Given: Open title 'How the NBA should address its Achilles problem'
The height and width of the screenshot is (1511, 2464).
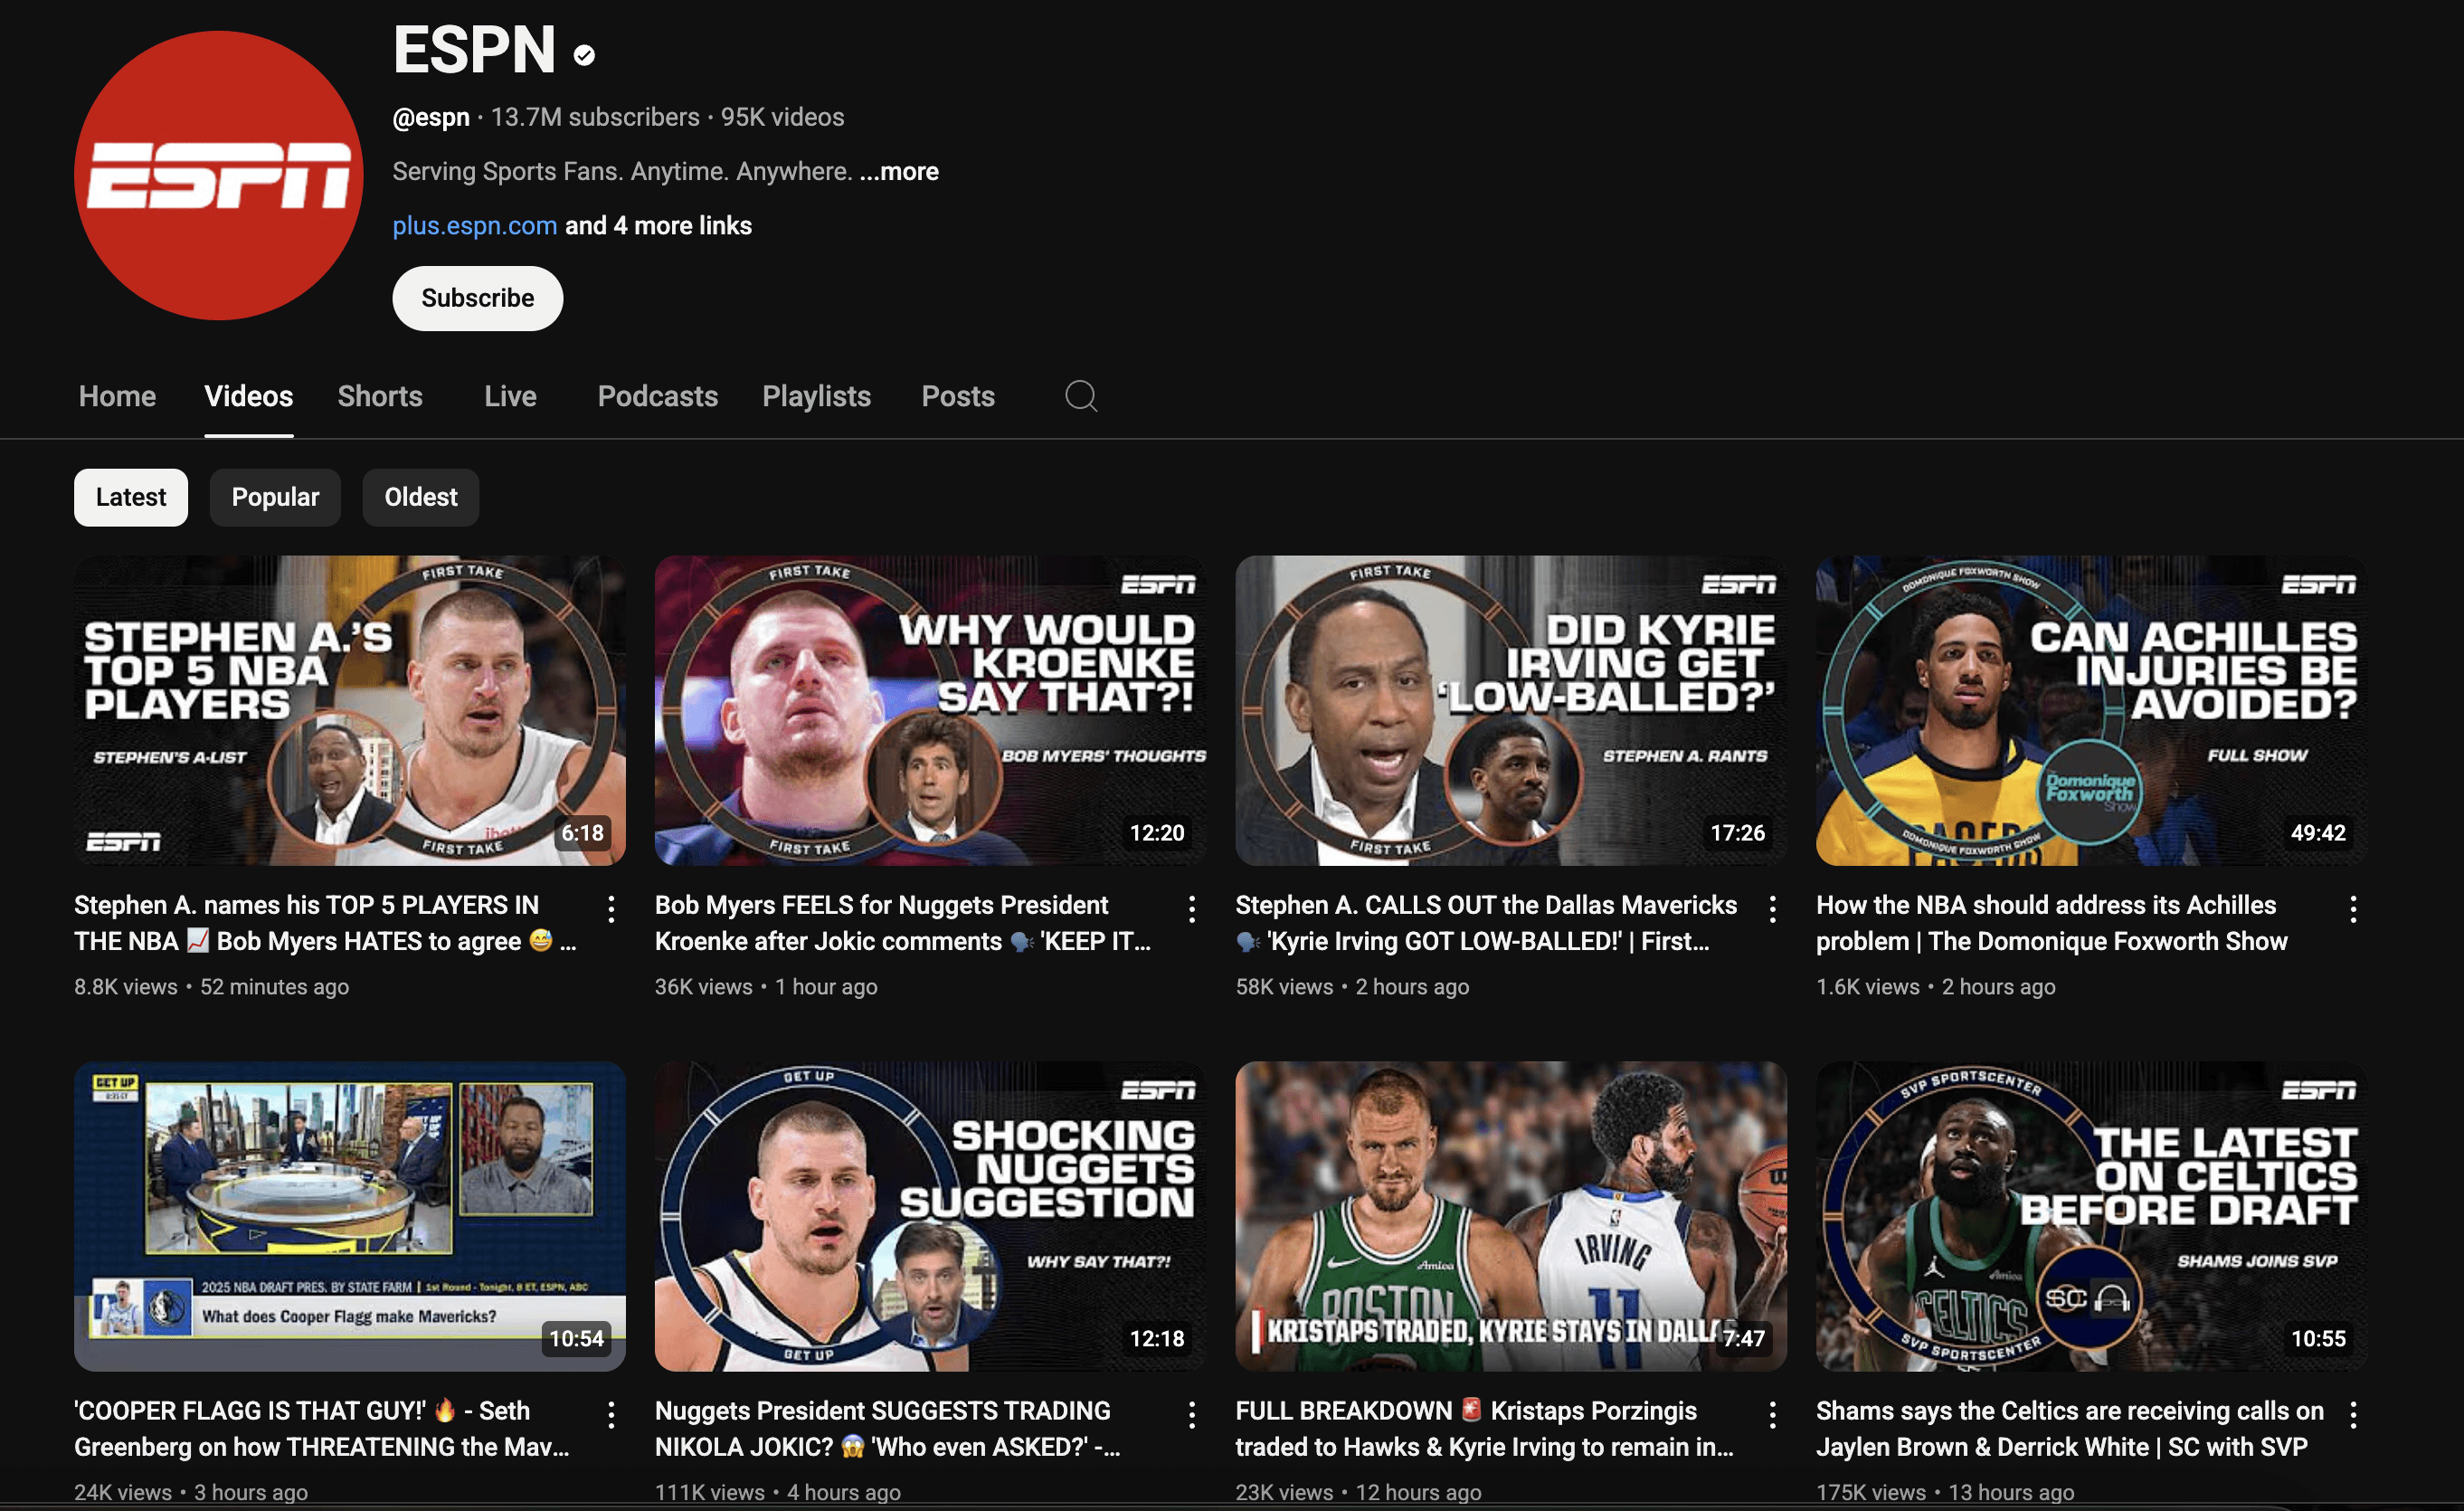Looking at the screenshot, I should pyautogui.click(x=2052, y=923).
